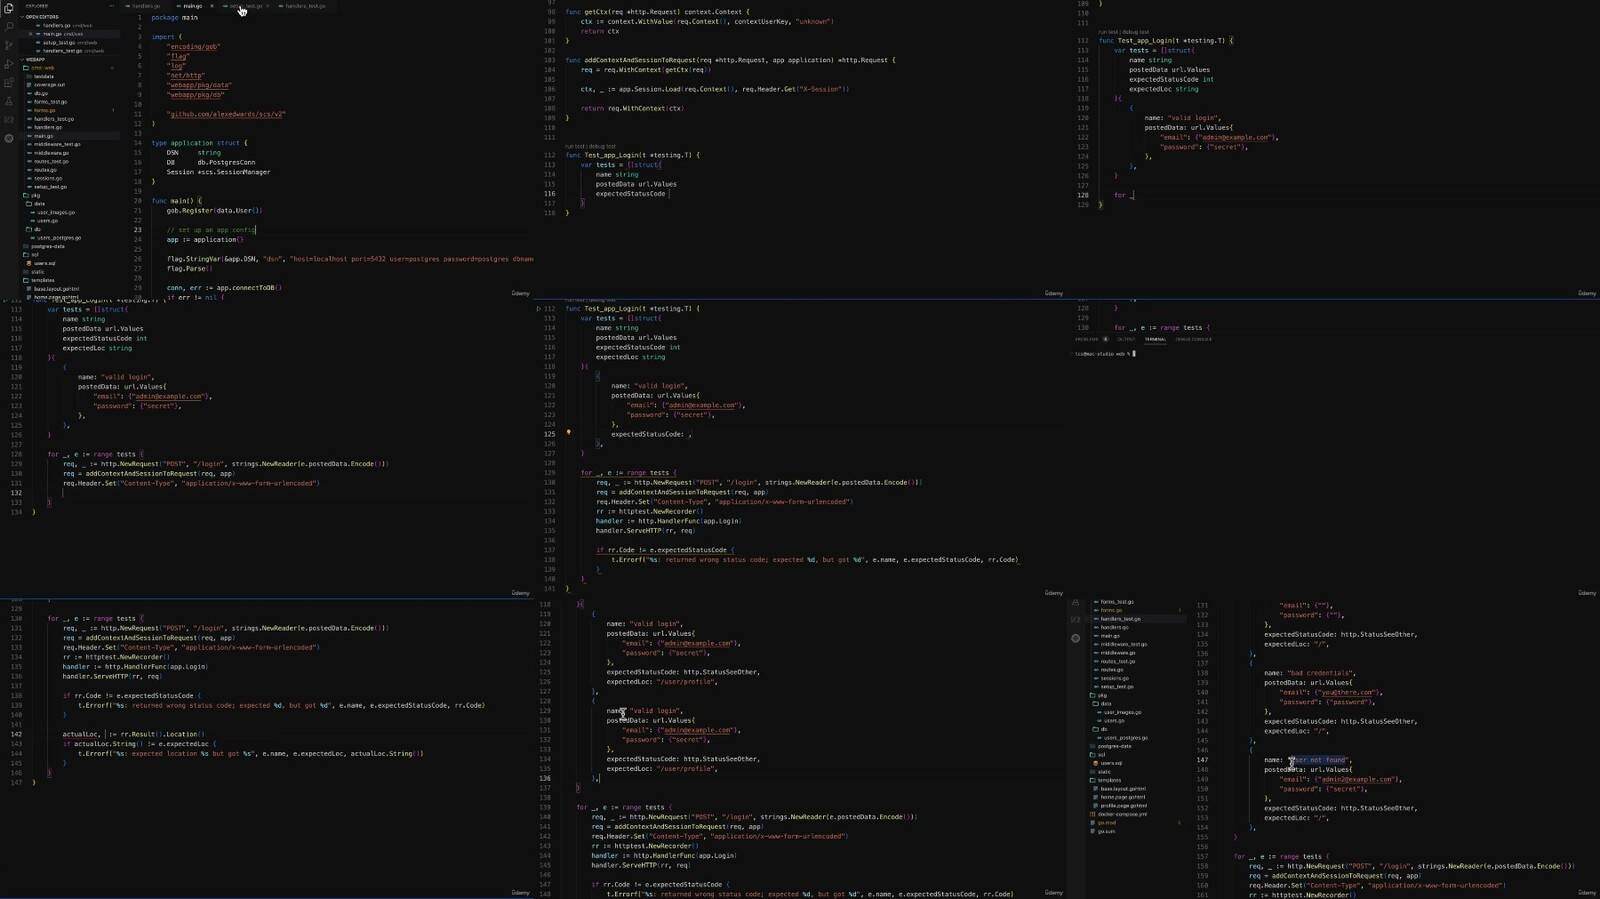Select the main.go editor tab

click(190, 6)
